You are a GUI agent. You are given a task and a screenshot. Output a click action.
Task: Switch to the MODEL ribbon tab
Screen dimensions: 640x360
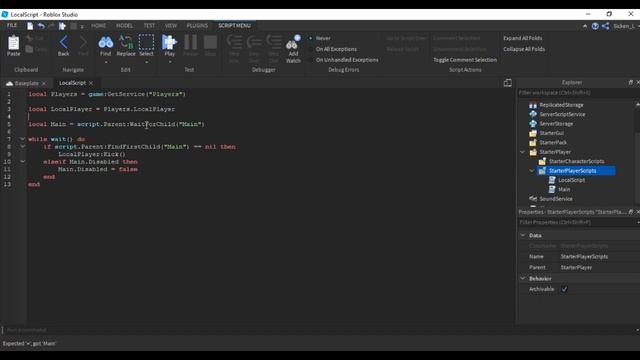click(124, 25)
